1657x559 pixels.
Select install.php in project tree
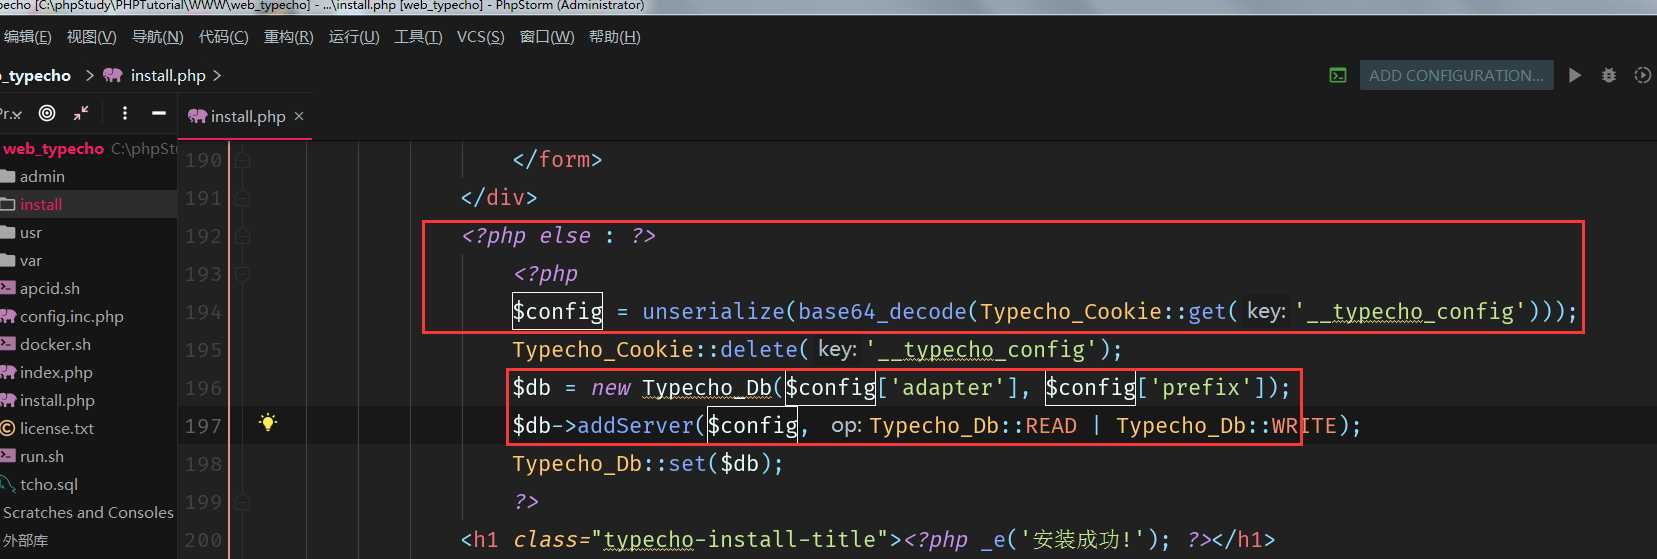click(x=57, y=400)
